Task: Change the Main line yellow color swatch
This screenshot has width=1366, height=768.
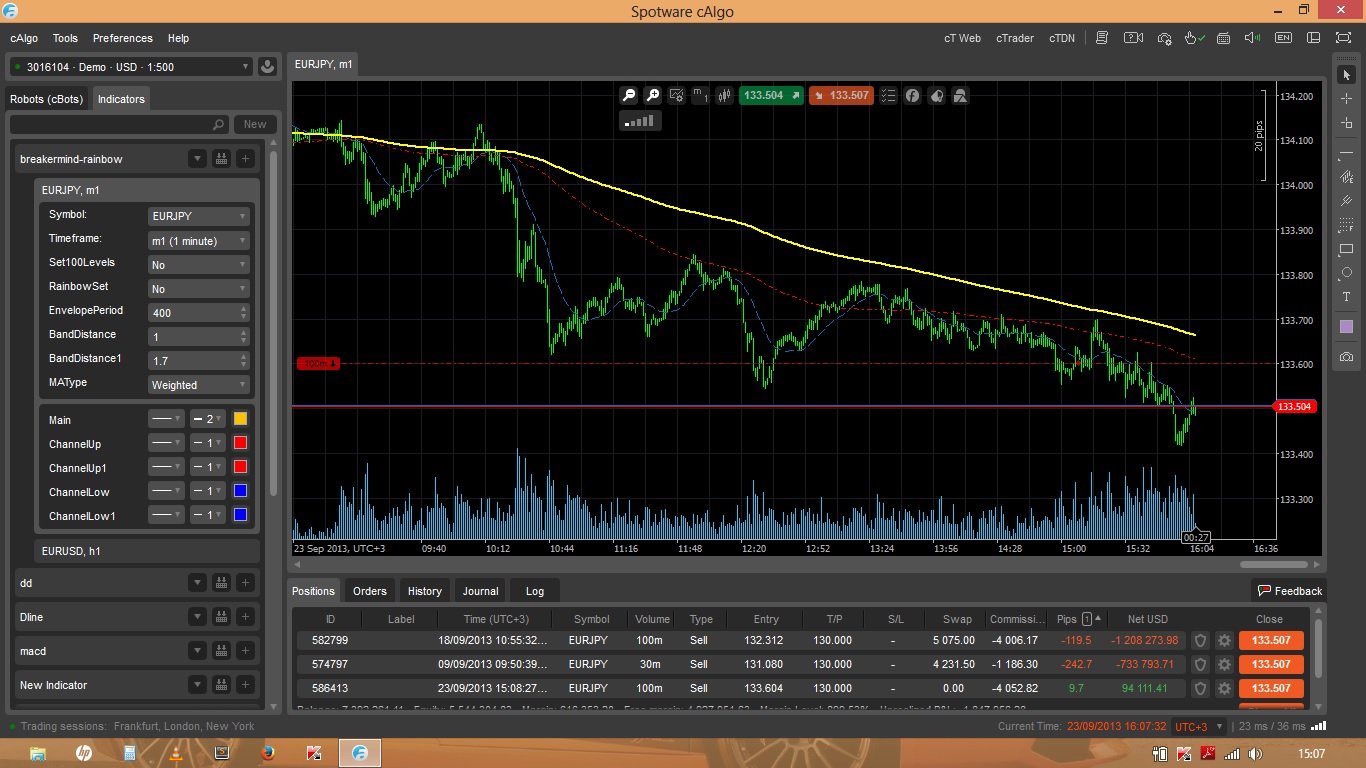Action: tap(240, 419)
